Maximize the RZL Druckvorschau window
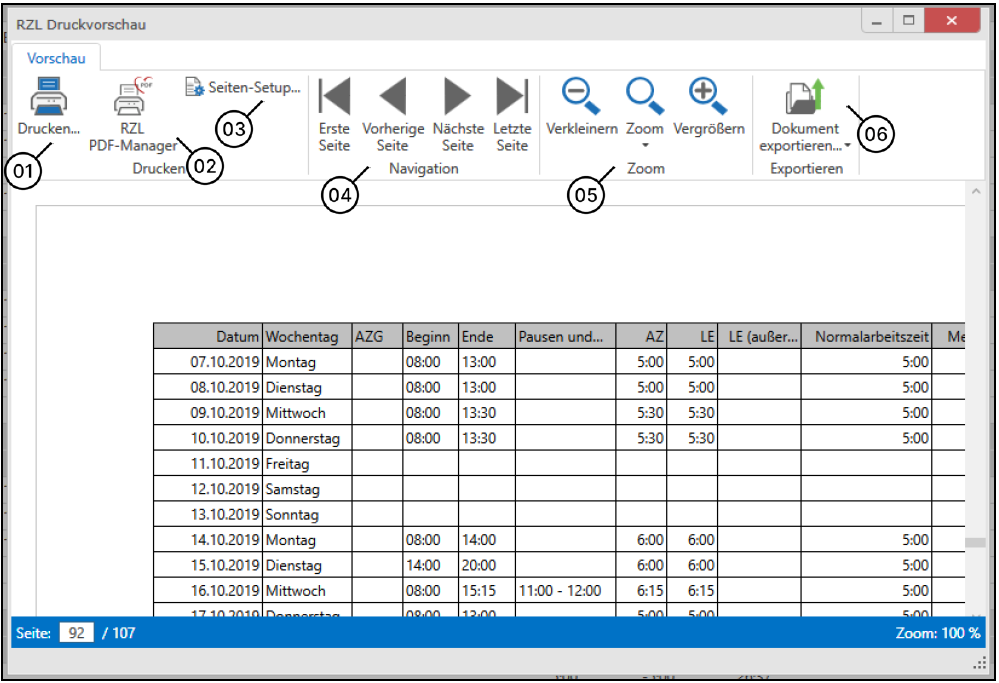 point(909,22)
